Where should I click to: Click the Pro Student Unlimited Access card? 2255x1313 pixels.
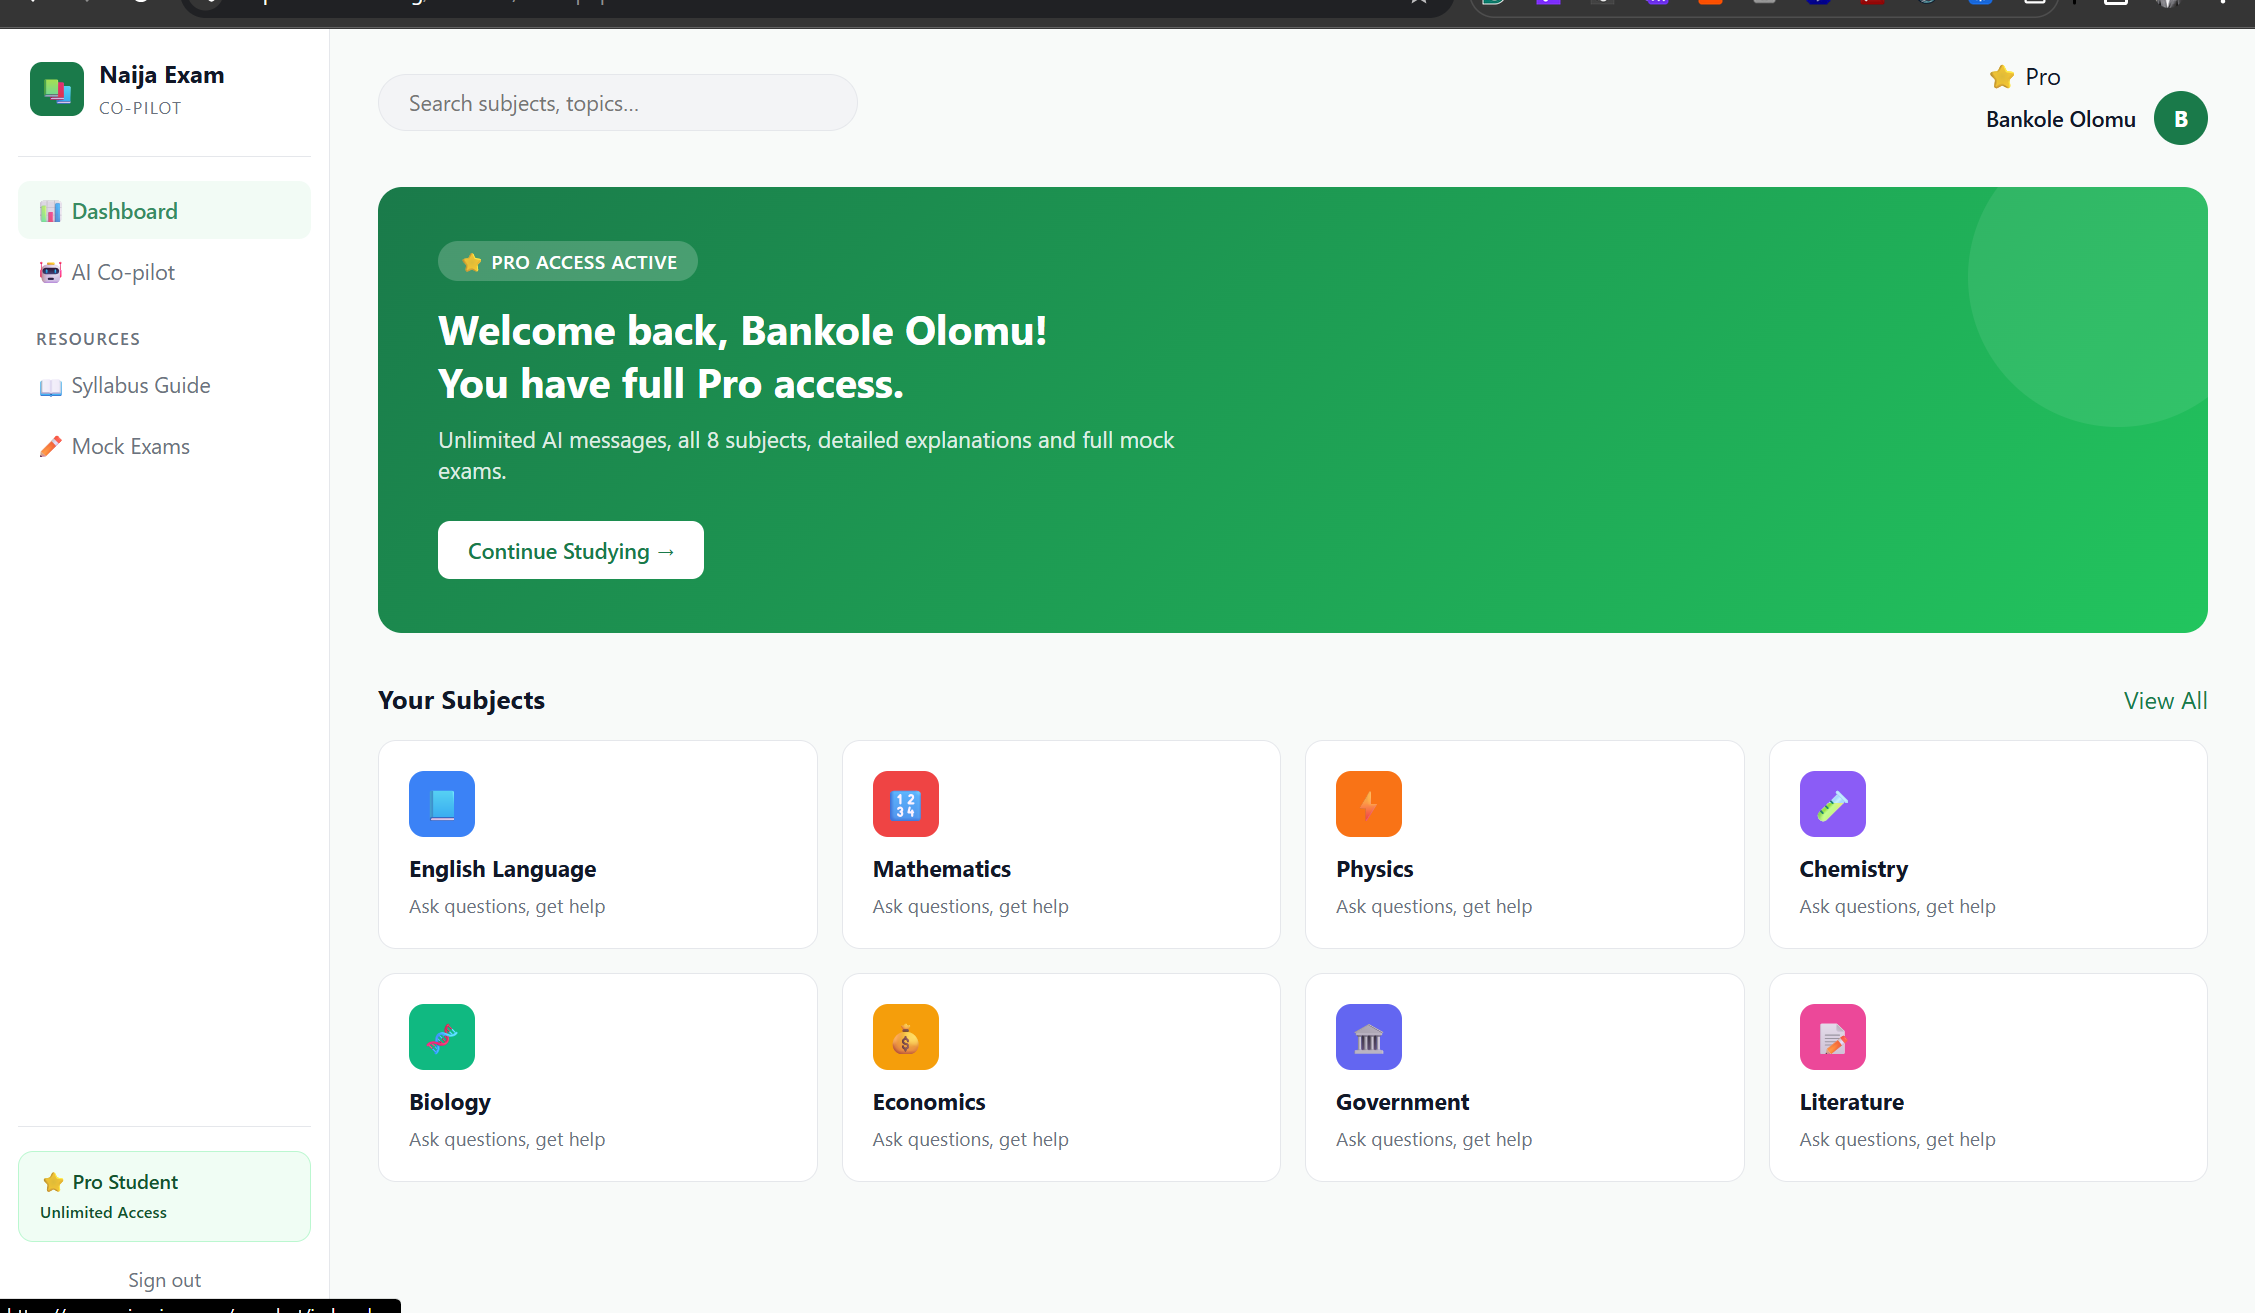(164, 1196)
